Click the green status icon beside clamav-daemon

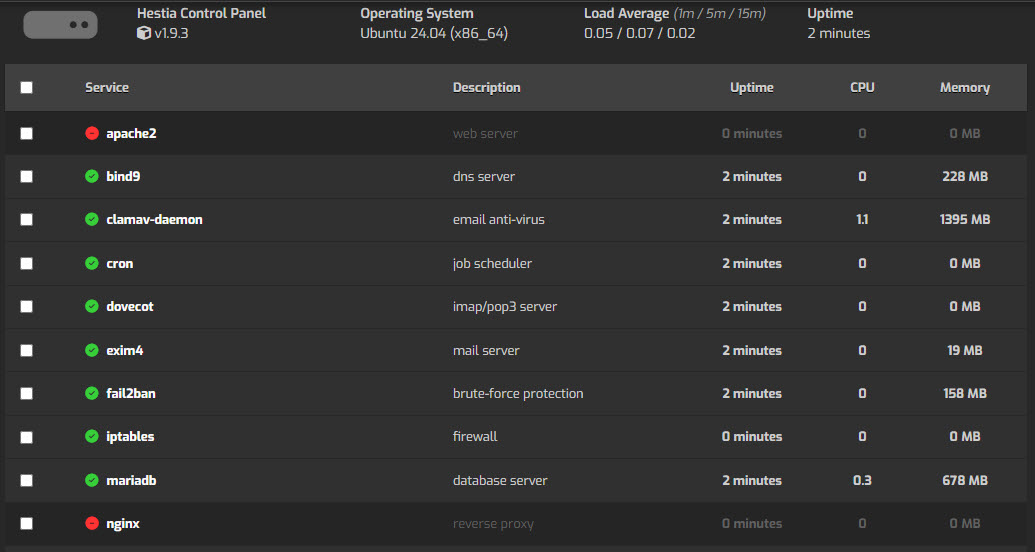(92, 219)
